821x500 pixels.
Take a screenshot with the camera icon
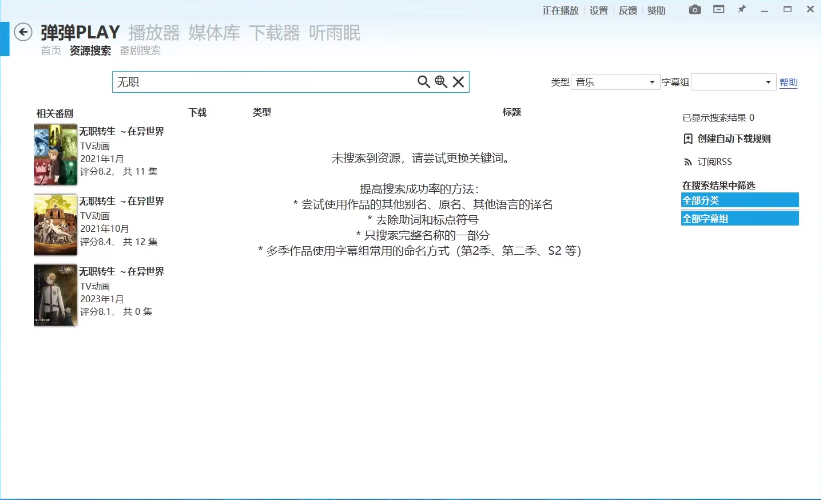(x=695, y=9)
